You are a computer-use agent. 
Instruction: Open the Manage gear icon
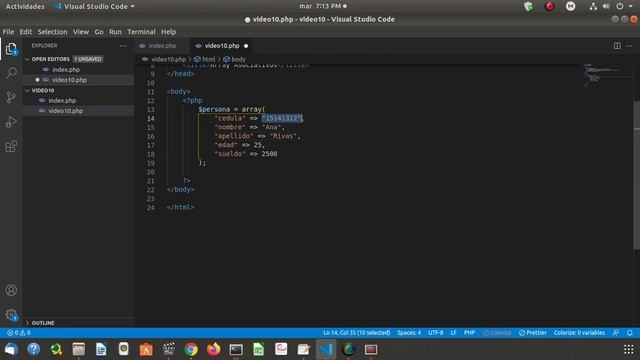coord(11,315)
